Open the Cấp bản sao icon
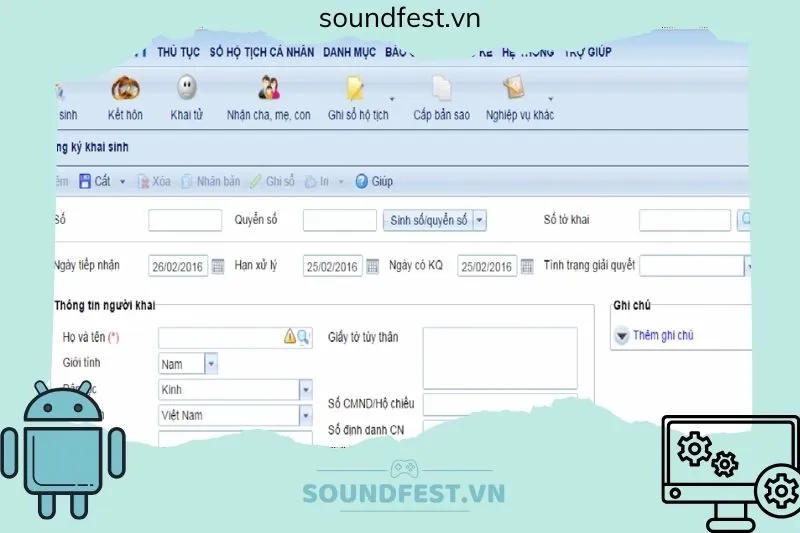This screenshot has width=800, height=533. point(441,91)
